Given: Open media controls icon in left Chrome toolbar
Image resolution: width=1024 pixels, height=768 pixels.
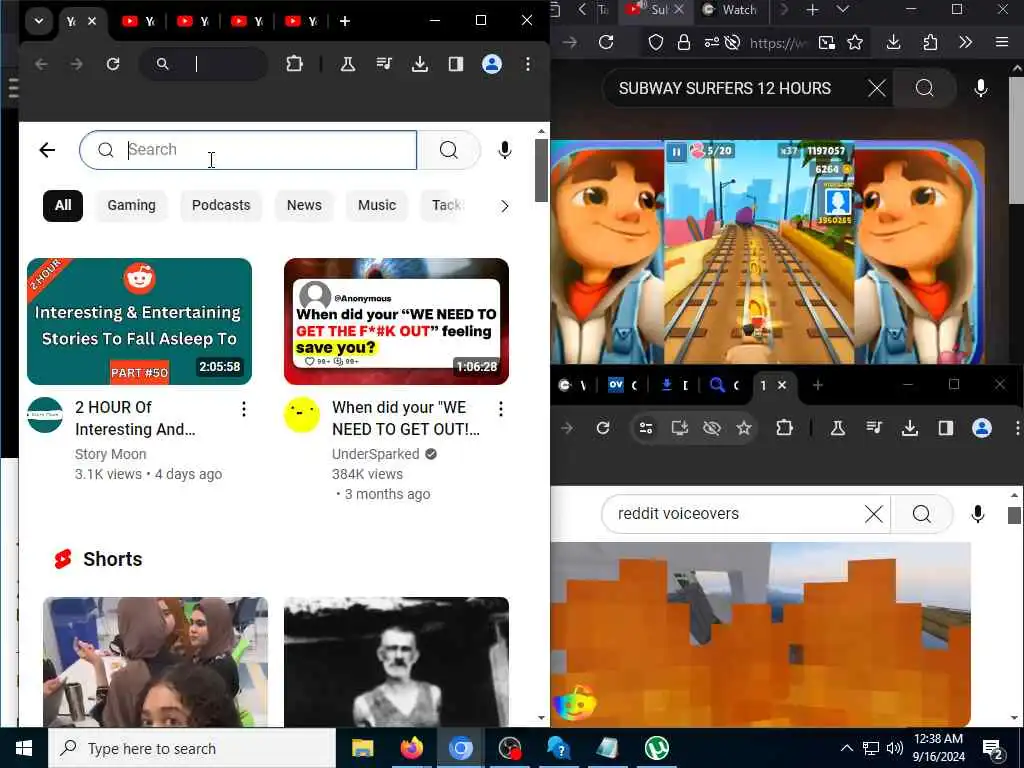Looking at the screenshot, I should pyautogui.click(x=384, y=64).
